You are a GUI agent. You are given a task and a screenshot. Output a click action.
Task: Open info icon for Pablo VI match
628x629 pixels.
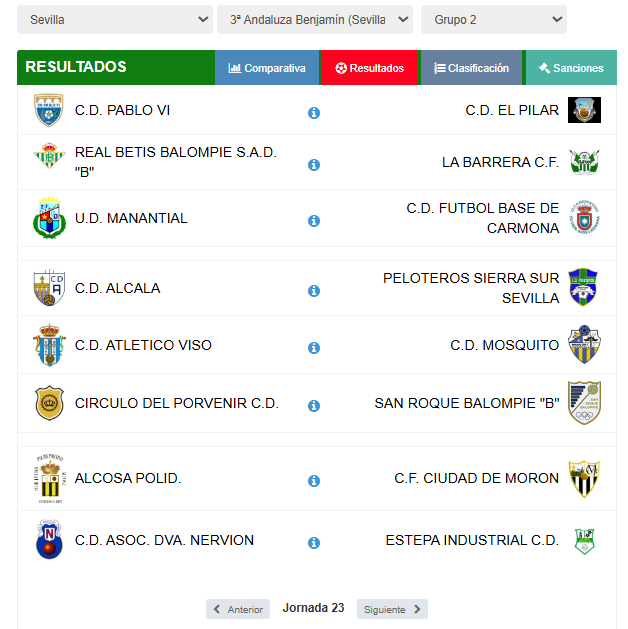tap(314, 113)
